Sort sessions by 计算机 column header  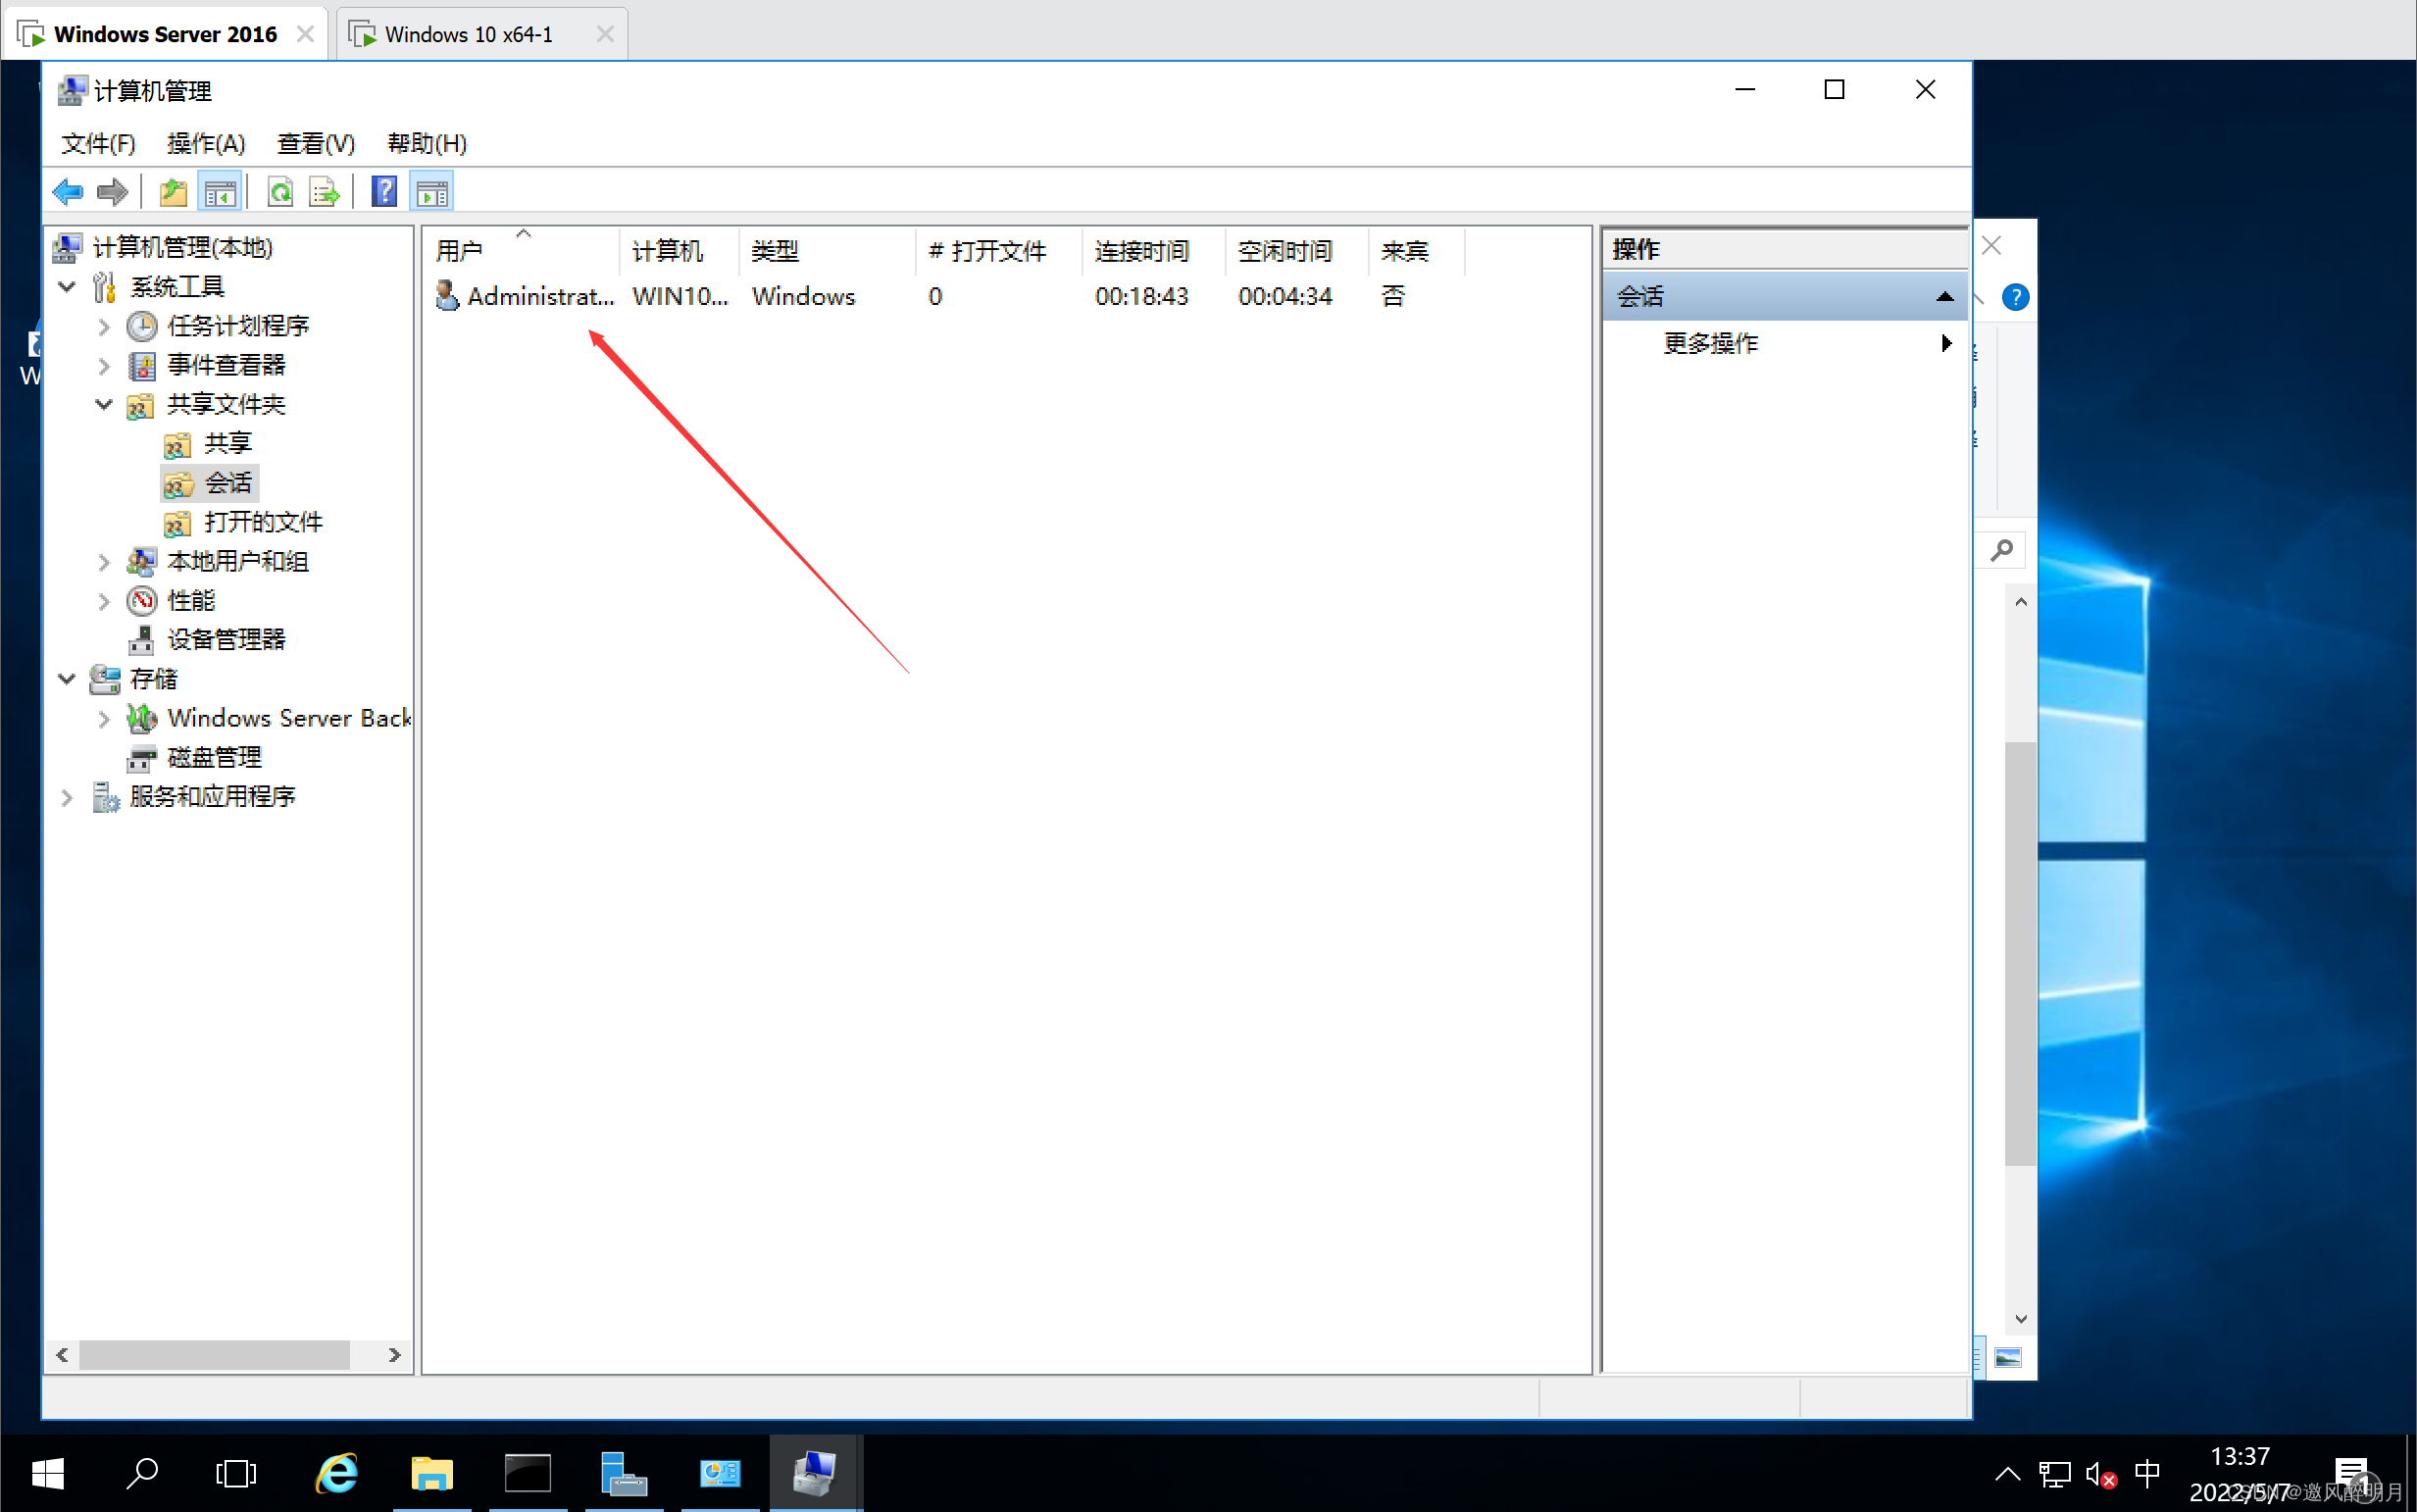(x=679, y=251)
